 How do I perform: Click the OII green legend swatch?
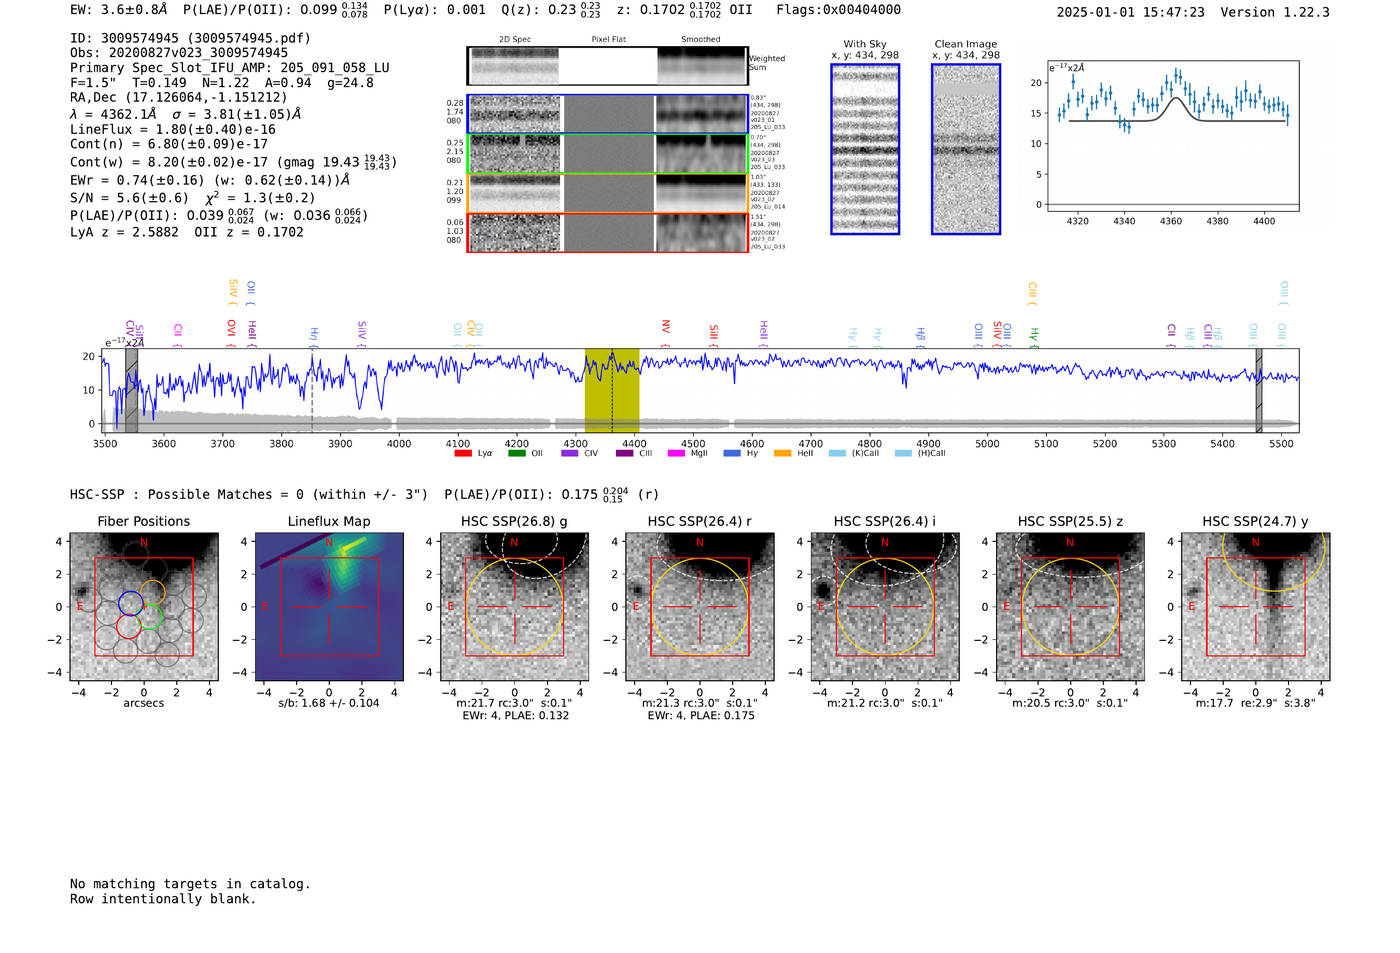(x=517, y=453)
